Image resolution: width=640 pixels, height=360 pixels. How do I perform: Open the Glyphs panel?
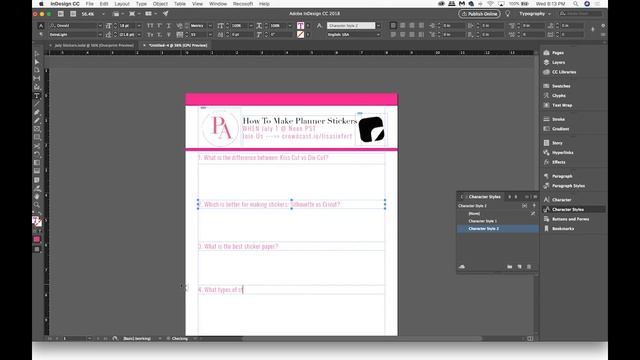tap(558, 96)
